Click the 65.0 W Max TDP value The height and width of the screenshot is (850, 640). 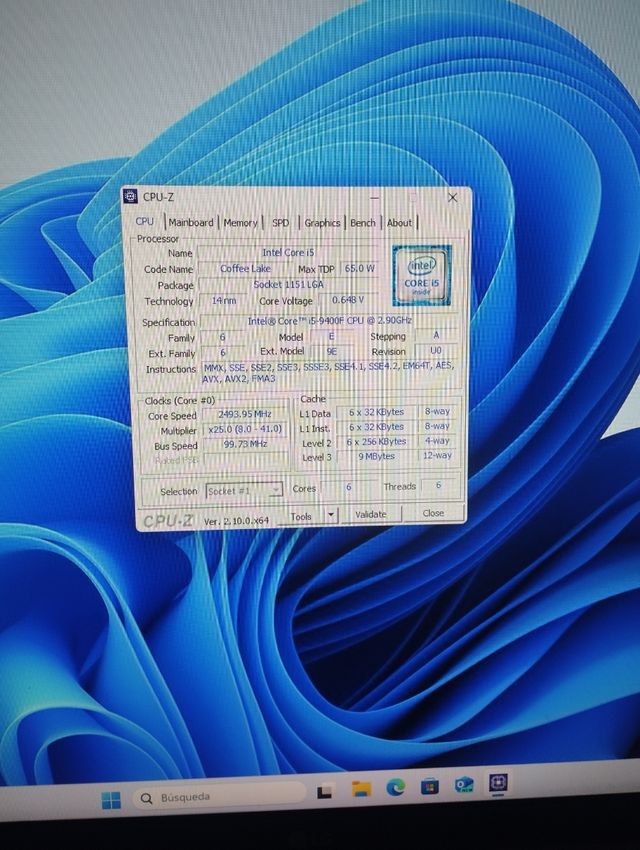pos(359,268)
